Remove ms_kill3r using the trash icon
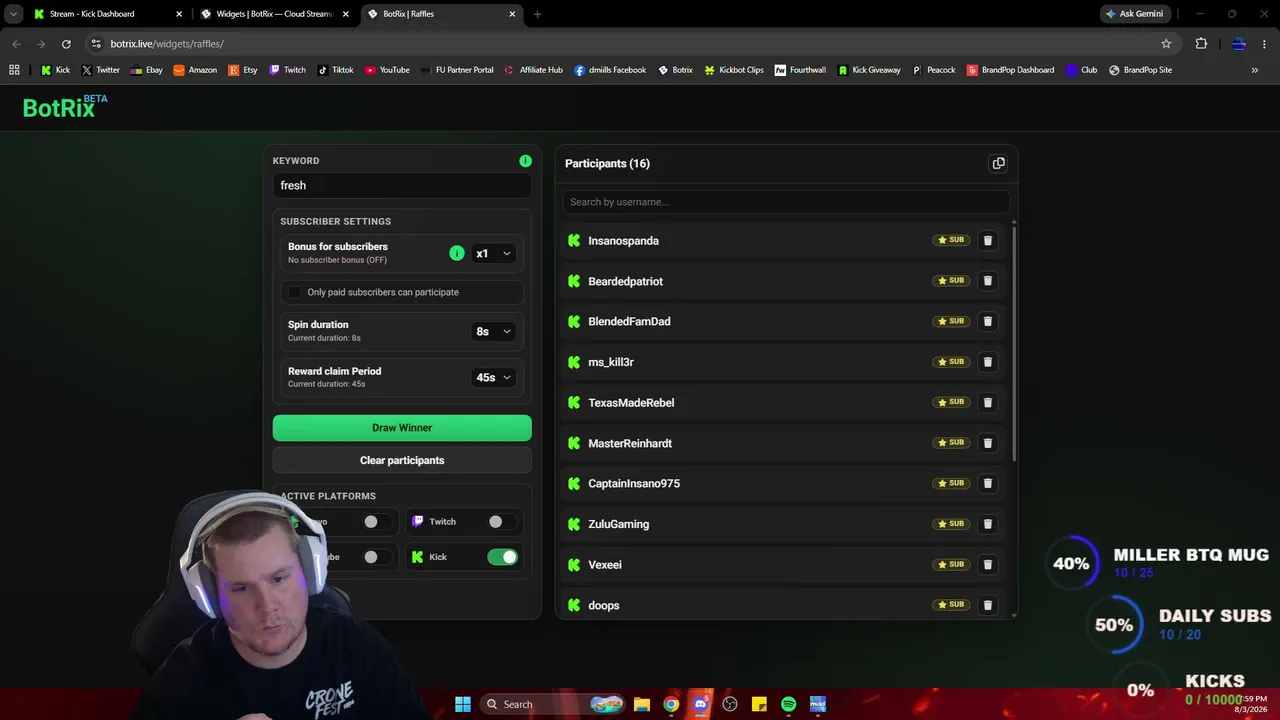 pyautogui.click(x=987, y=362)
